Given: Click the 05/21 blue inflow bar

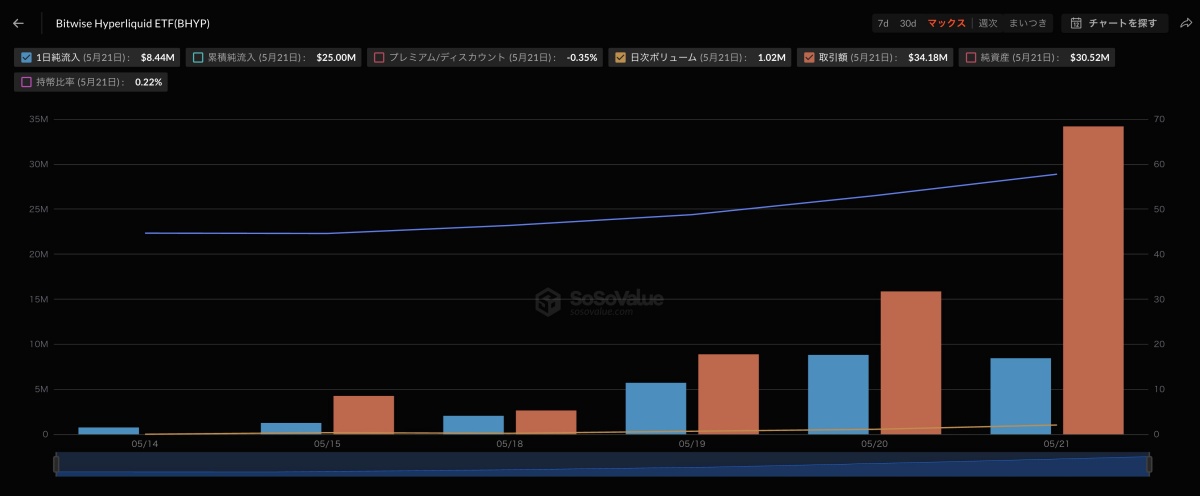Looking at the screenshot, I should pos(1020,396).
